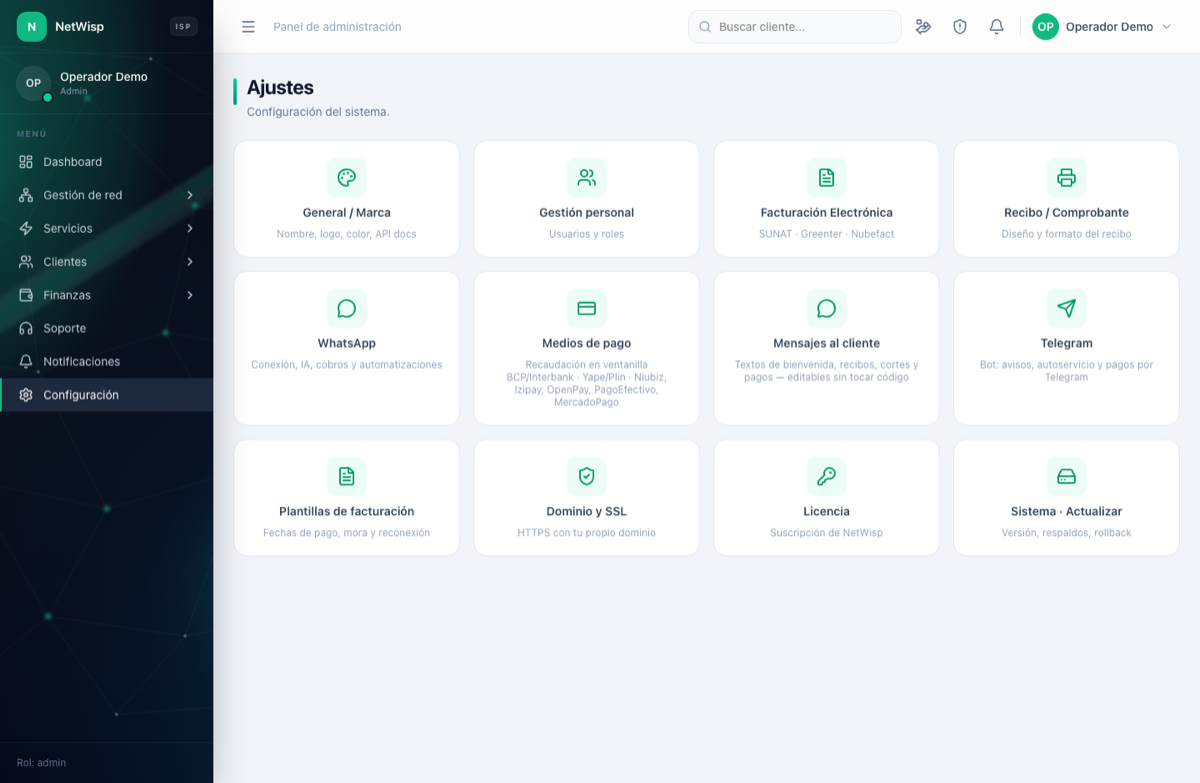The width and height of the screenshot is (1200, 783).
Task: Click the key icon on Licencia card
Action: click(827, 476)
